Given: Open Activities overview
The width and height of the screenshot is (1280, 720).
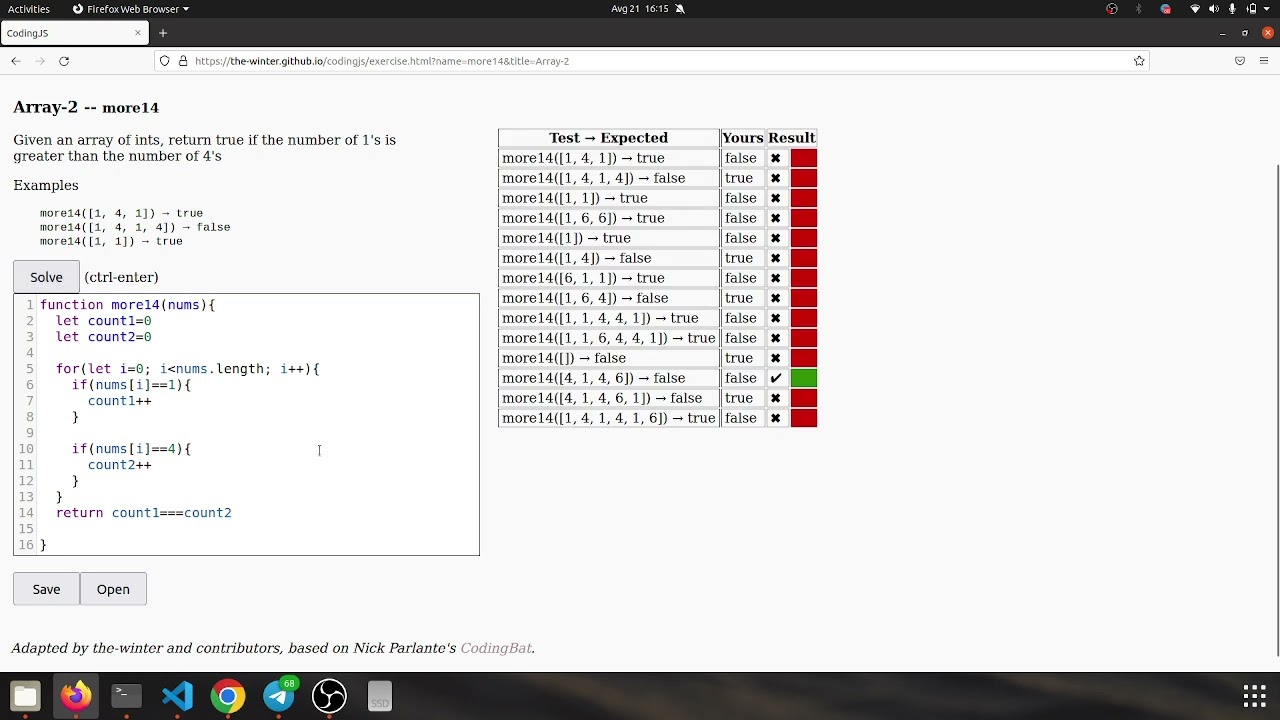Looking at the screenshot, I should [29, 9].
